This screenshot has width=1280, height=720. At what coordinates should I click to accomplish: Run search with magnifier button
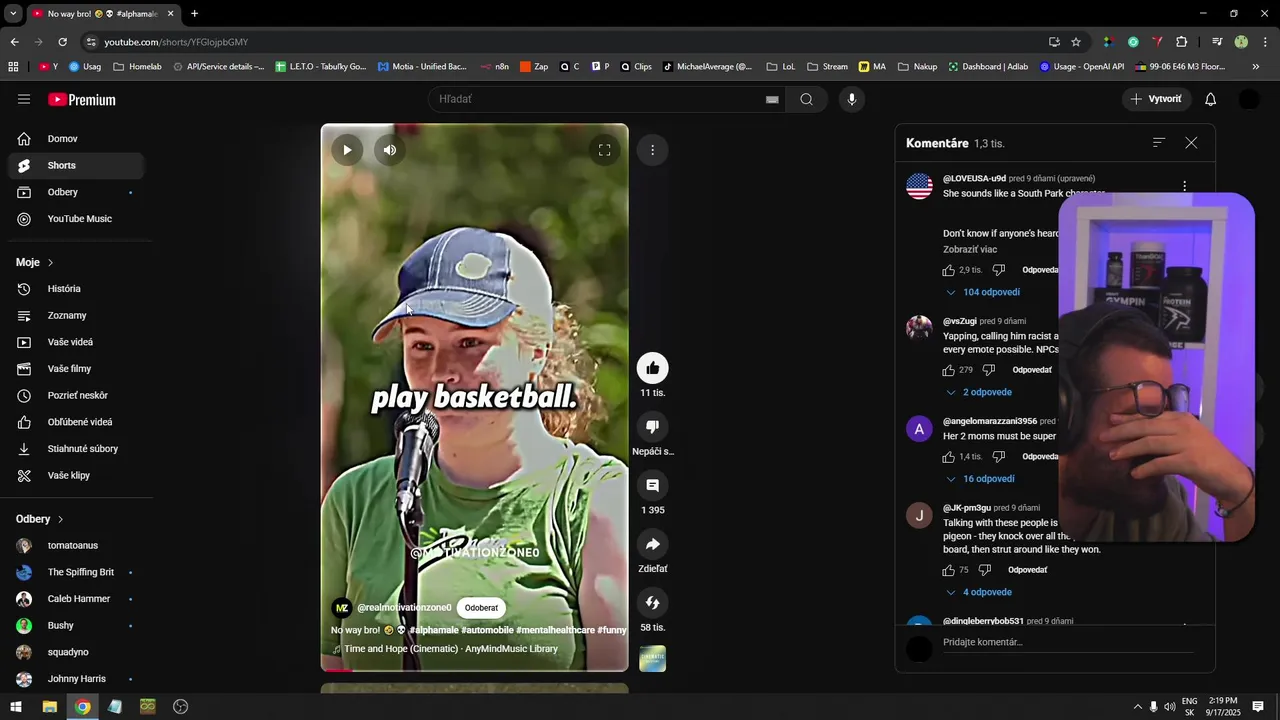(x=806, y=99)
